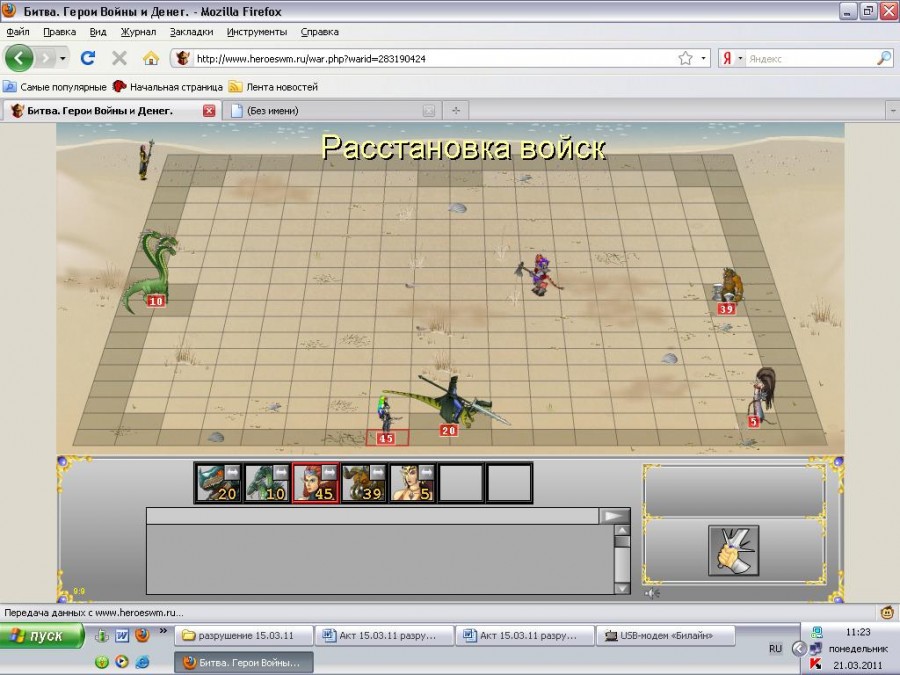Open the Вид menu
900x675 pixels.
coord(98,32)
